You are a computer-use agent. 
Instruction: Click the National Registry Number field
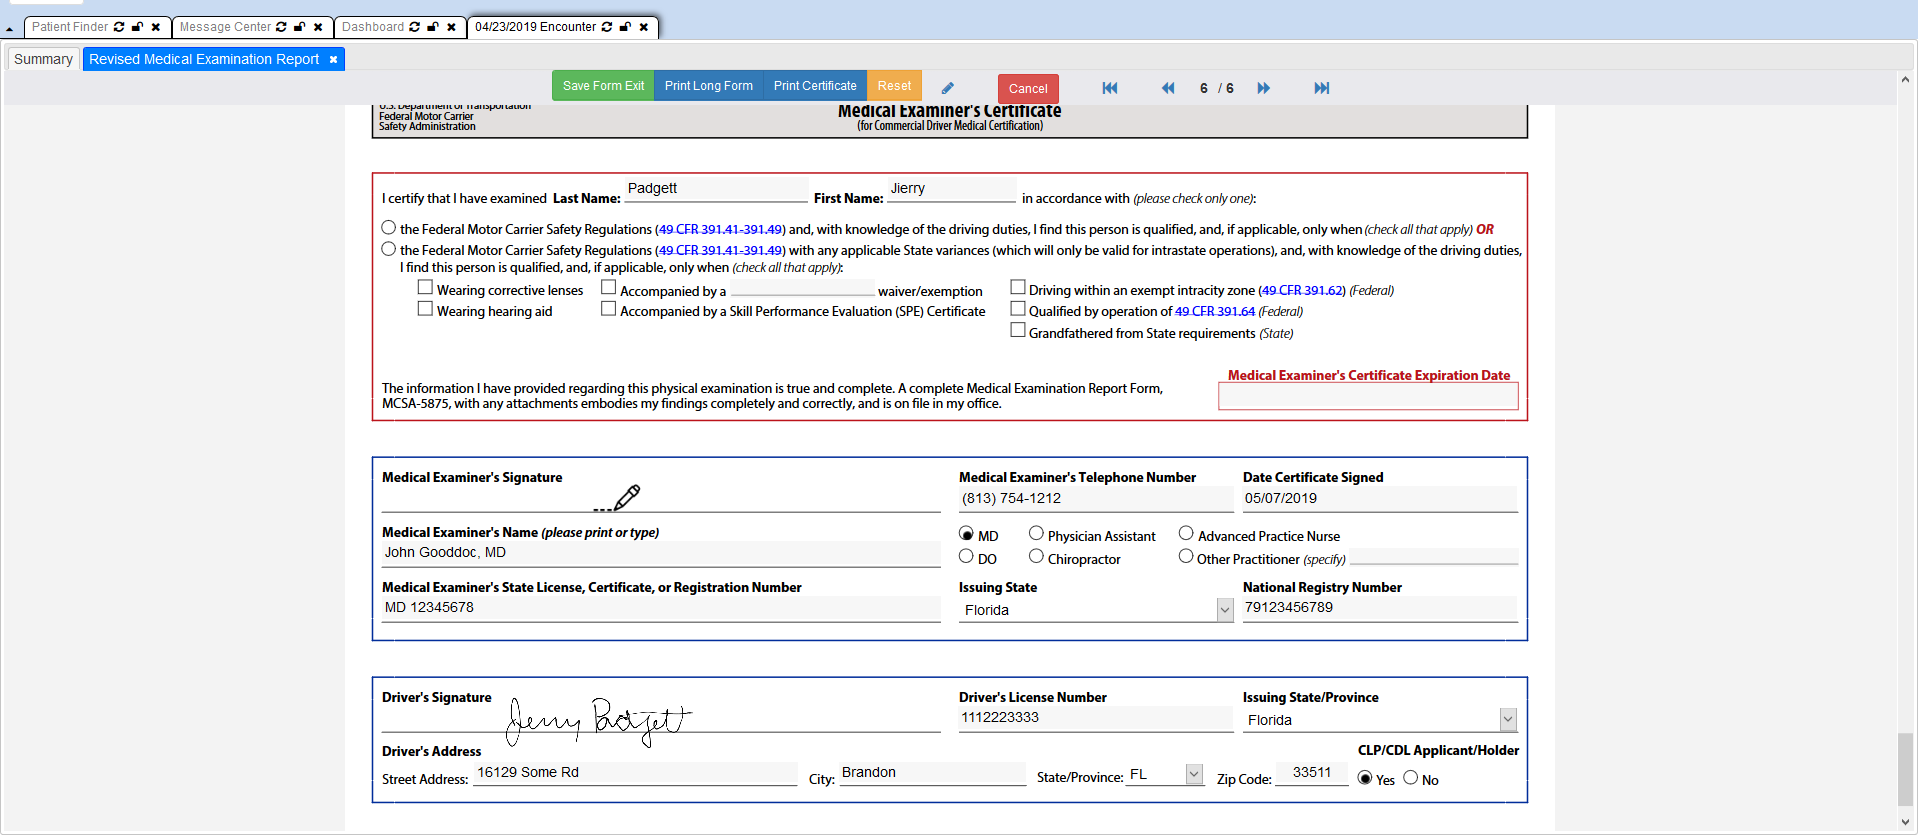pos(1380,608)
